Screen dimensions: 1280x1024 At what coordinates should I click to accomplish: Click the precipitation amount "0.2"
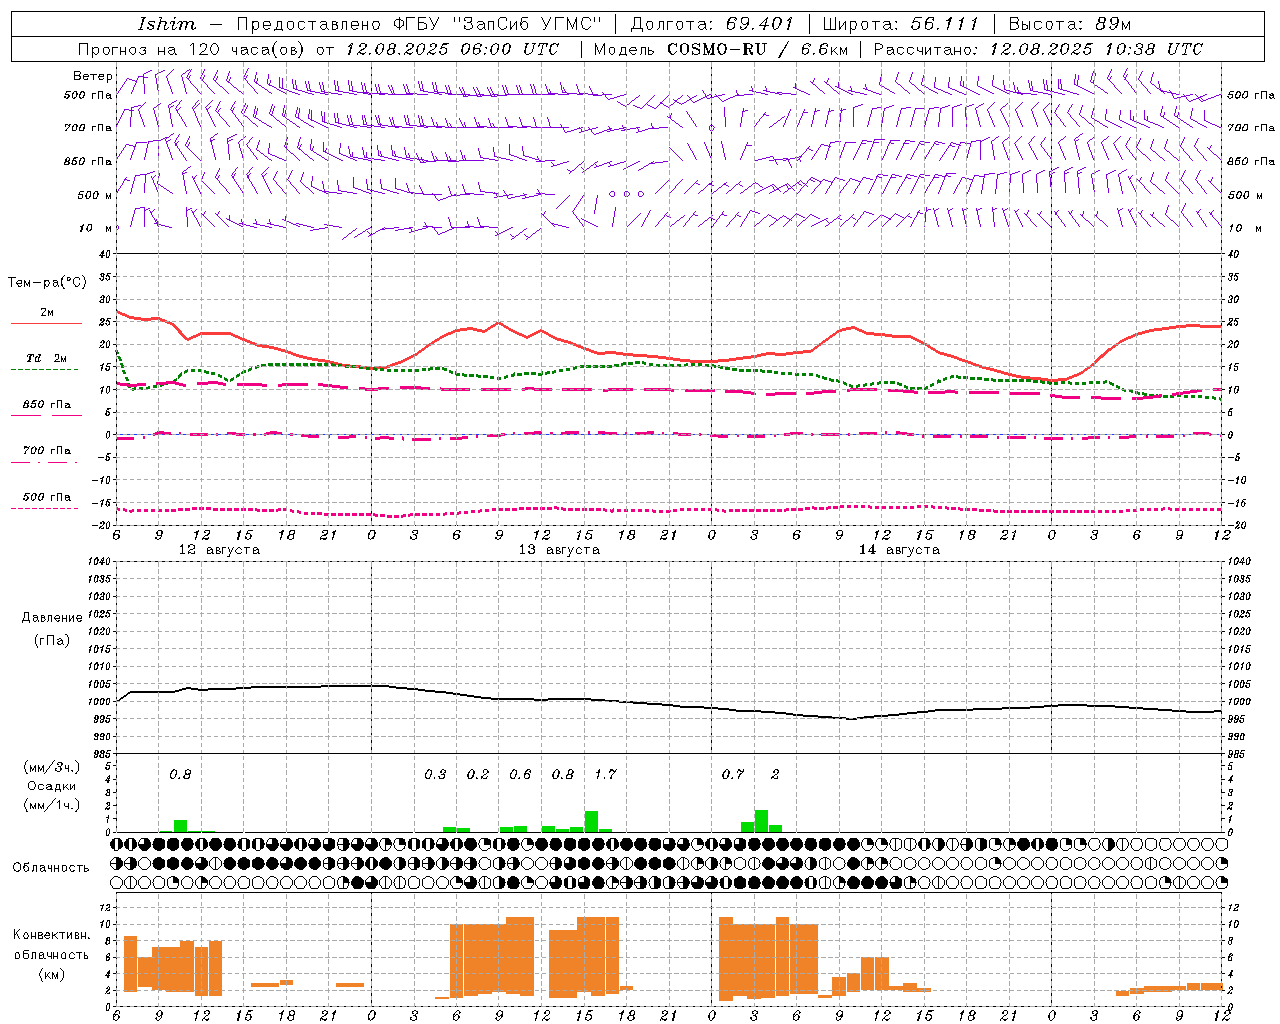pos(478,774)
